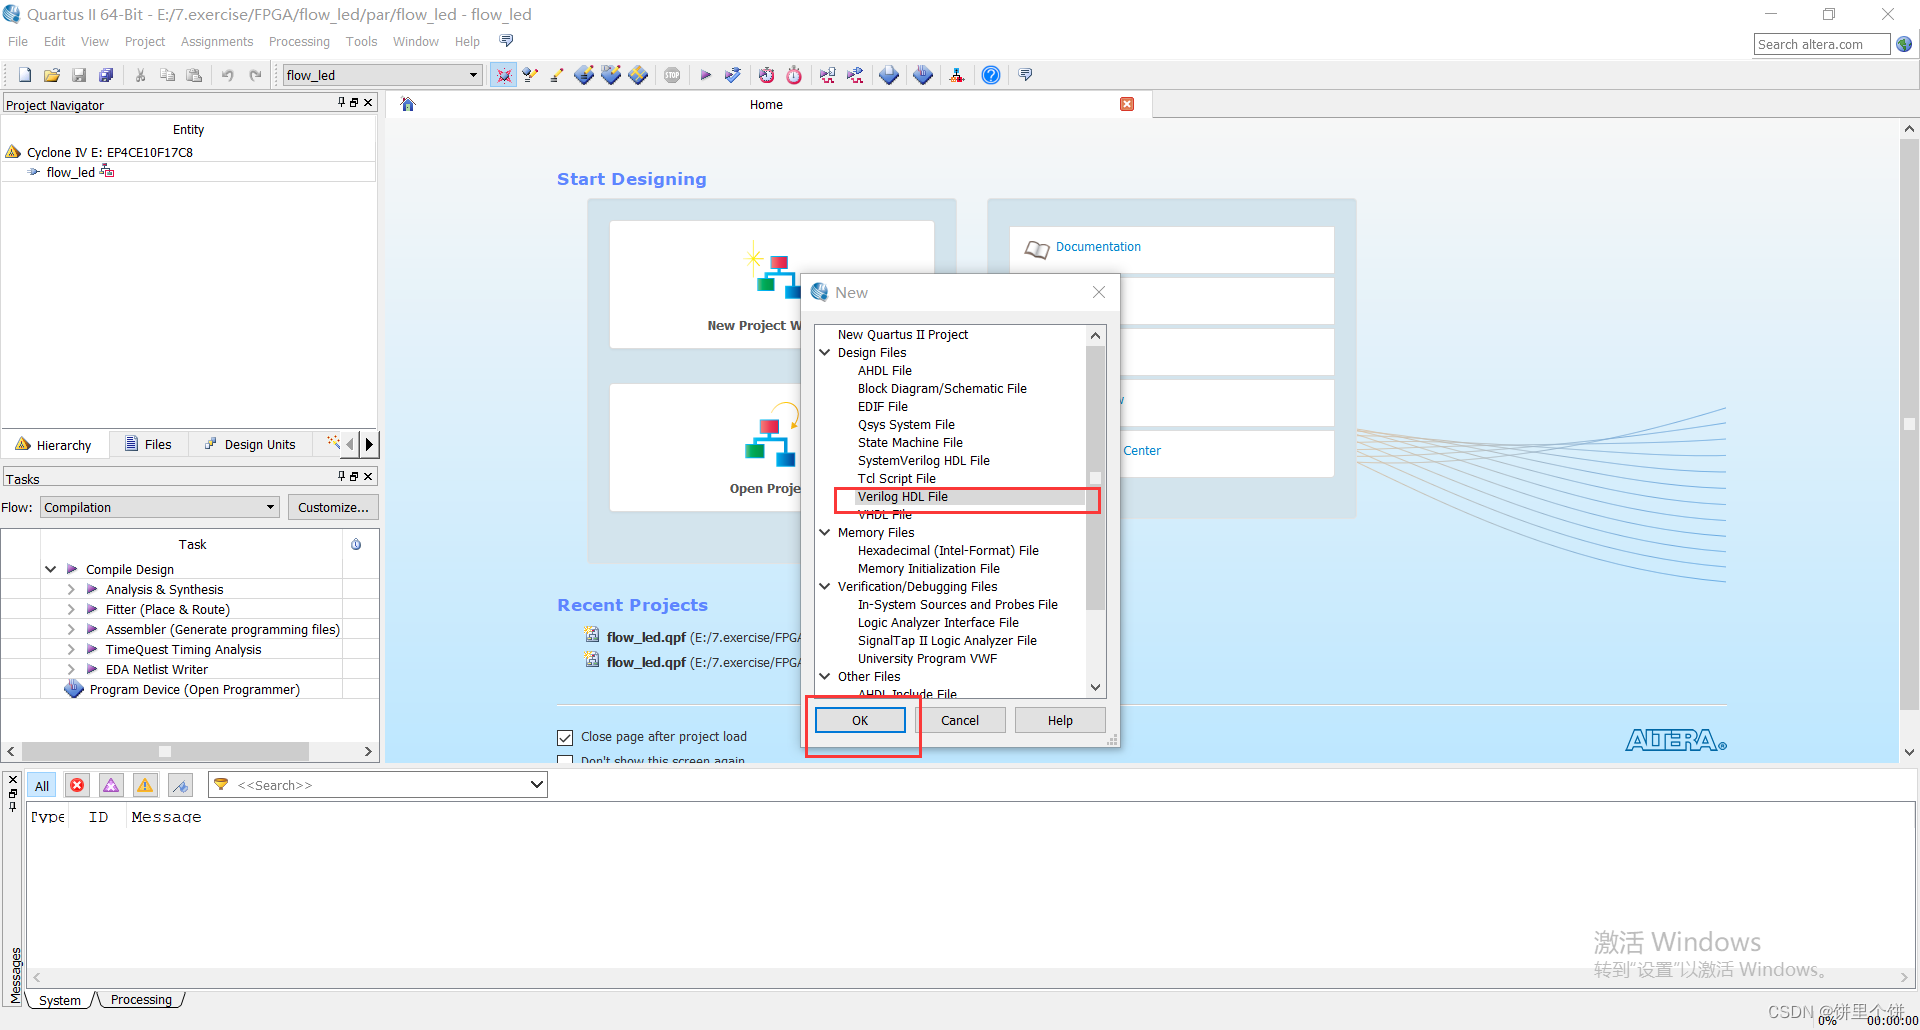
Task: Click the Cut scissors icon
Action: point(140,75)
